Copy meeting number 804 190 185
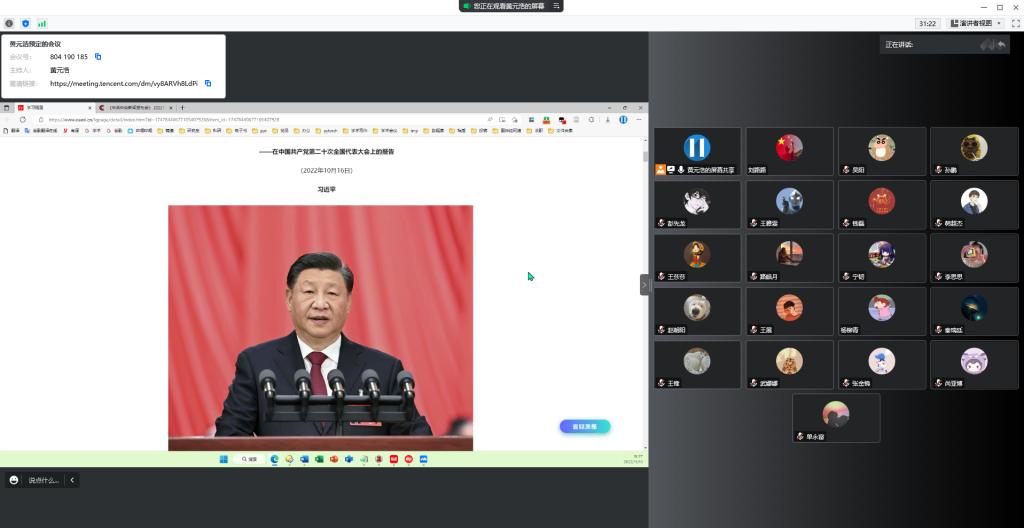The image size is (1024, 528). coord(98,57)
